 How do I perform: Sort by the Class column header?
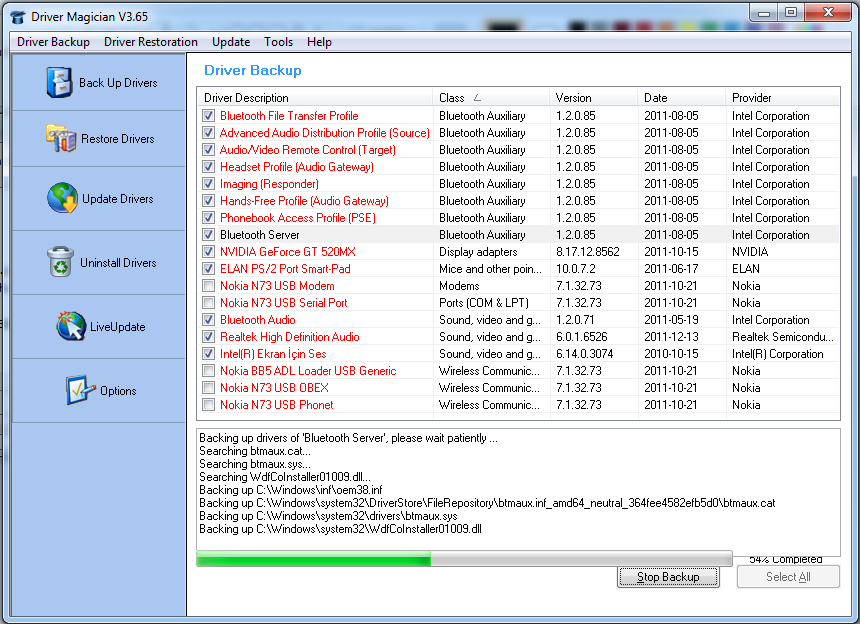pyautogui.click(x=491, y=98)
